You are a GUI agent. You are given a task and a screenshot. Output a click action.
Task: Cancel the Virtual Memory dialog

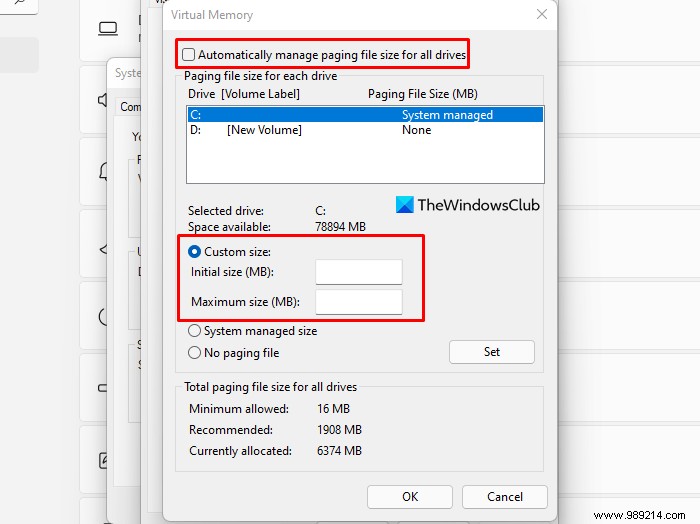click(x=504, y=497)
